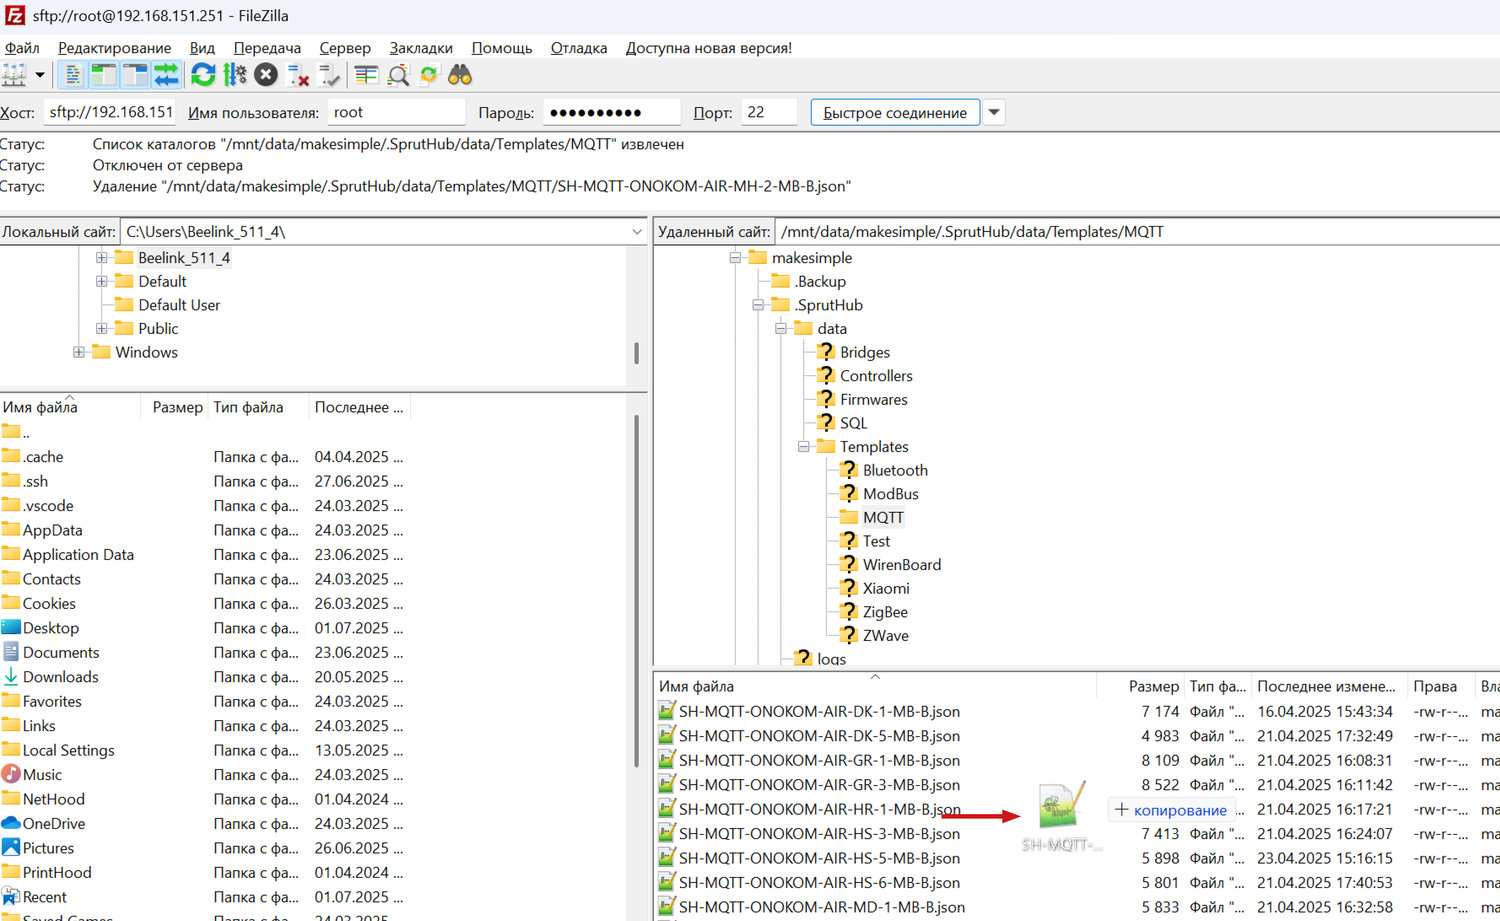Open the Помощь menu
Viewport: 1500px width, 921px height.
(502, 48)
